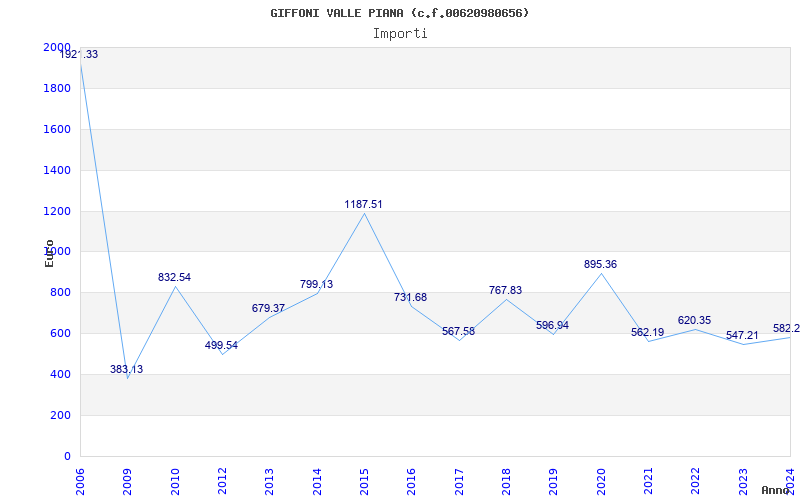This screenshot has width=800, height=500.
Task: Click x-axis year 2023
Action: [743, 482]
